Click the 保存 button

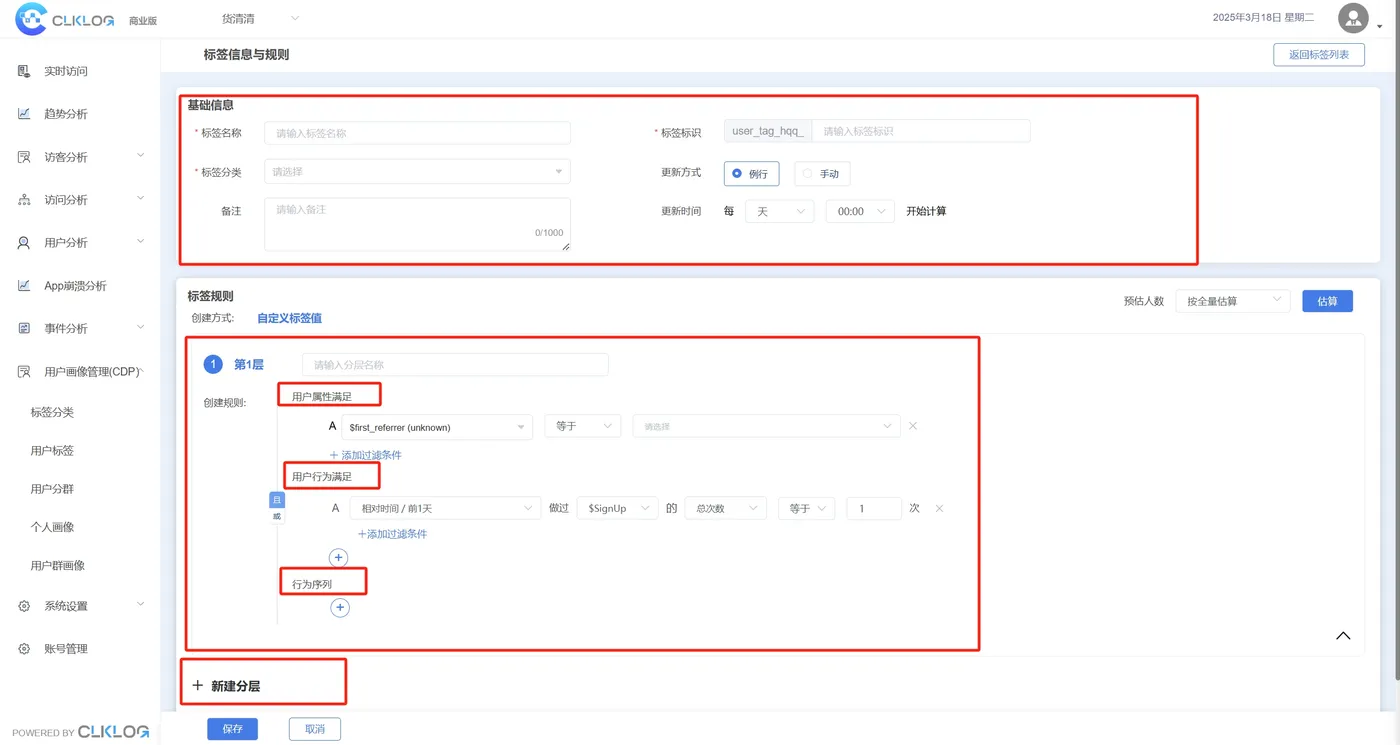coord(232,729)
